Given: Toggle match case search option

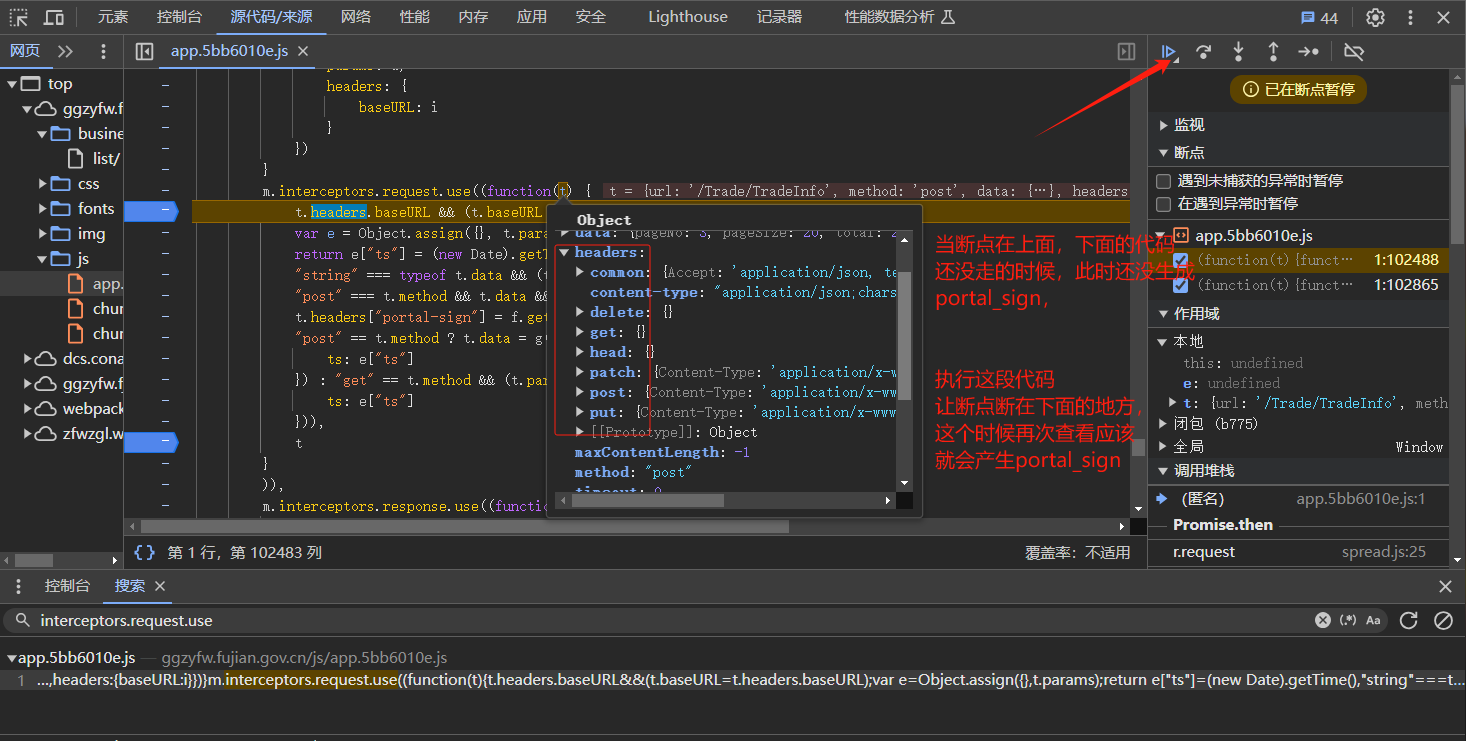Looking at the screenshot, I should coord(1373,620).
